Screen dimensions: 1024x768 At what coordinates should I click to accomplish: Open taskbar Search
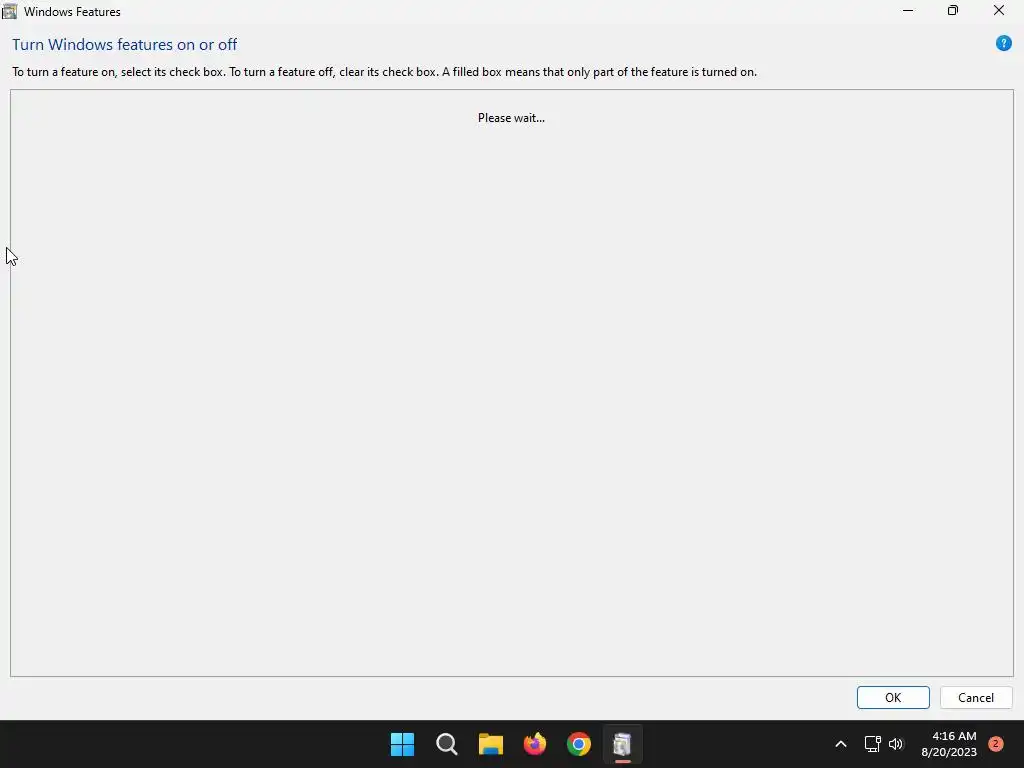click(x=447, y=744)
